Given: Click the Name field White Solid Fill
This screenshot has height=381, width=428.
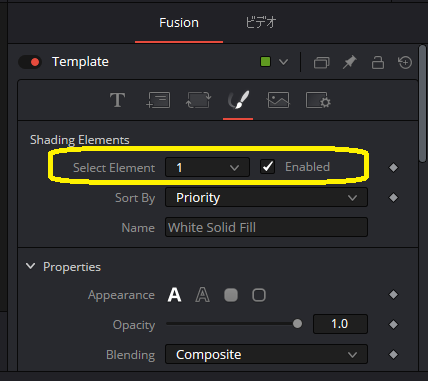Looking at the screenshot, I should (266, 227).
